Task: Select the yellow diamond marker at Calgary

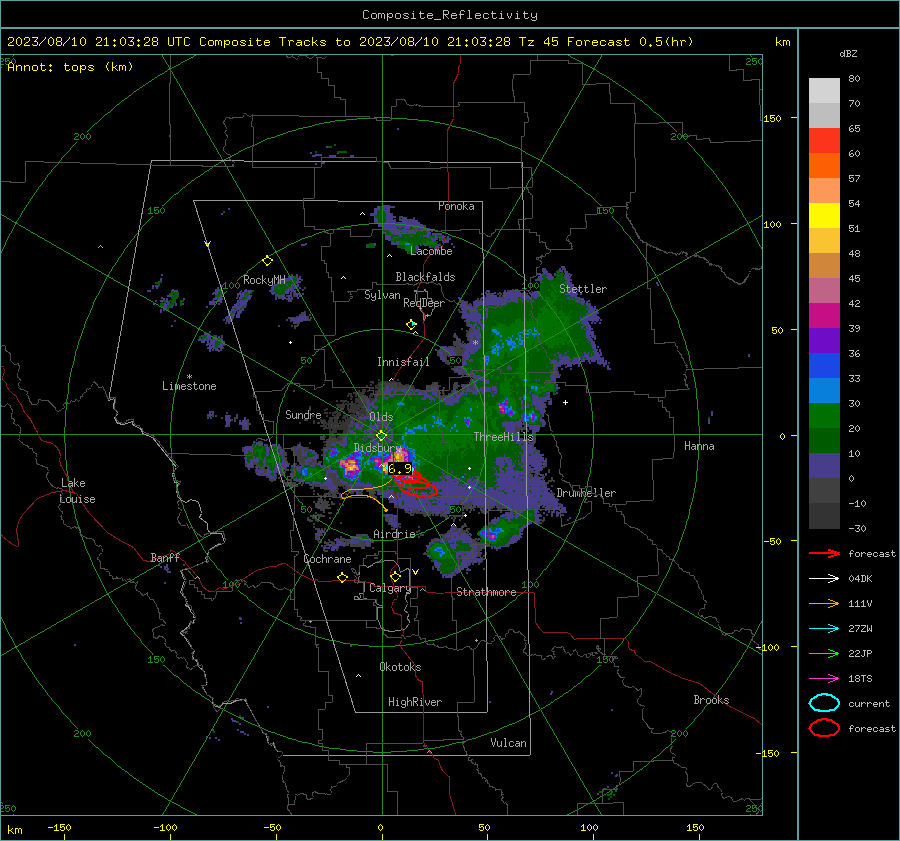Action: click(395, 576)
